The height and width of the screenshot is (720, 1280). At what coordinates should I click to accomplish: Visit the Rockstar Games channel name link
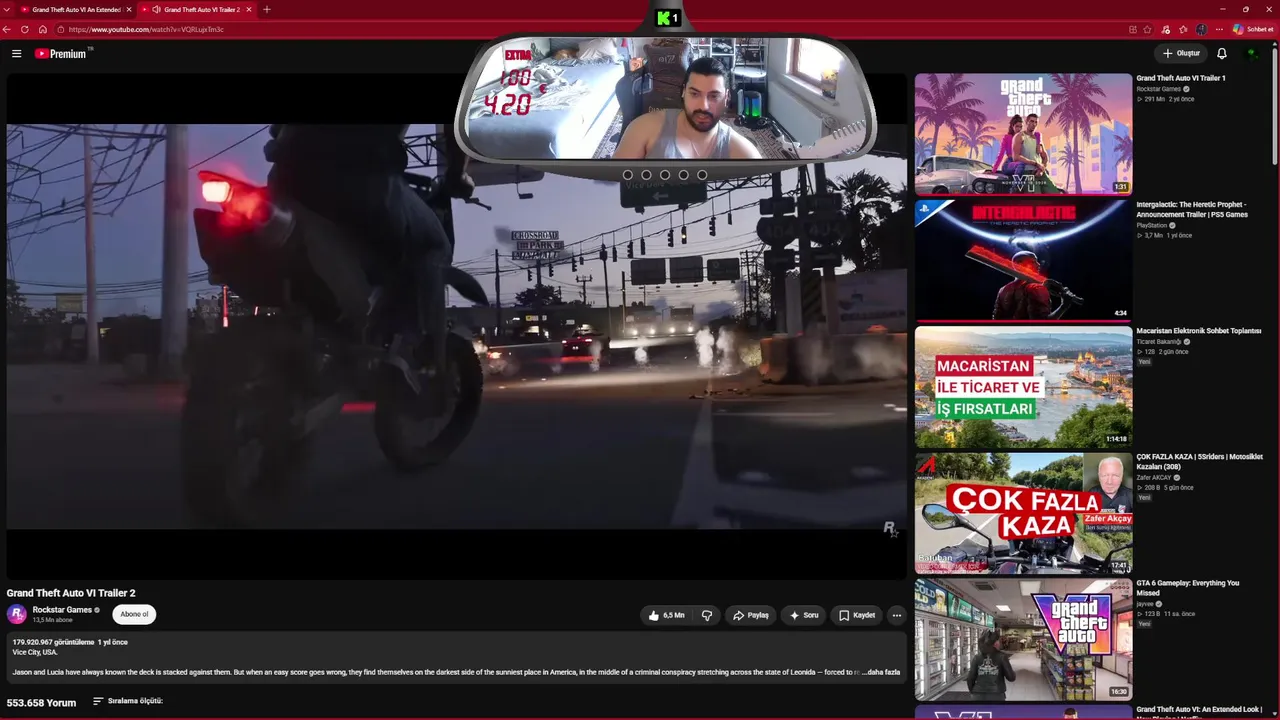(x=62, y=610)
